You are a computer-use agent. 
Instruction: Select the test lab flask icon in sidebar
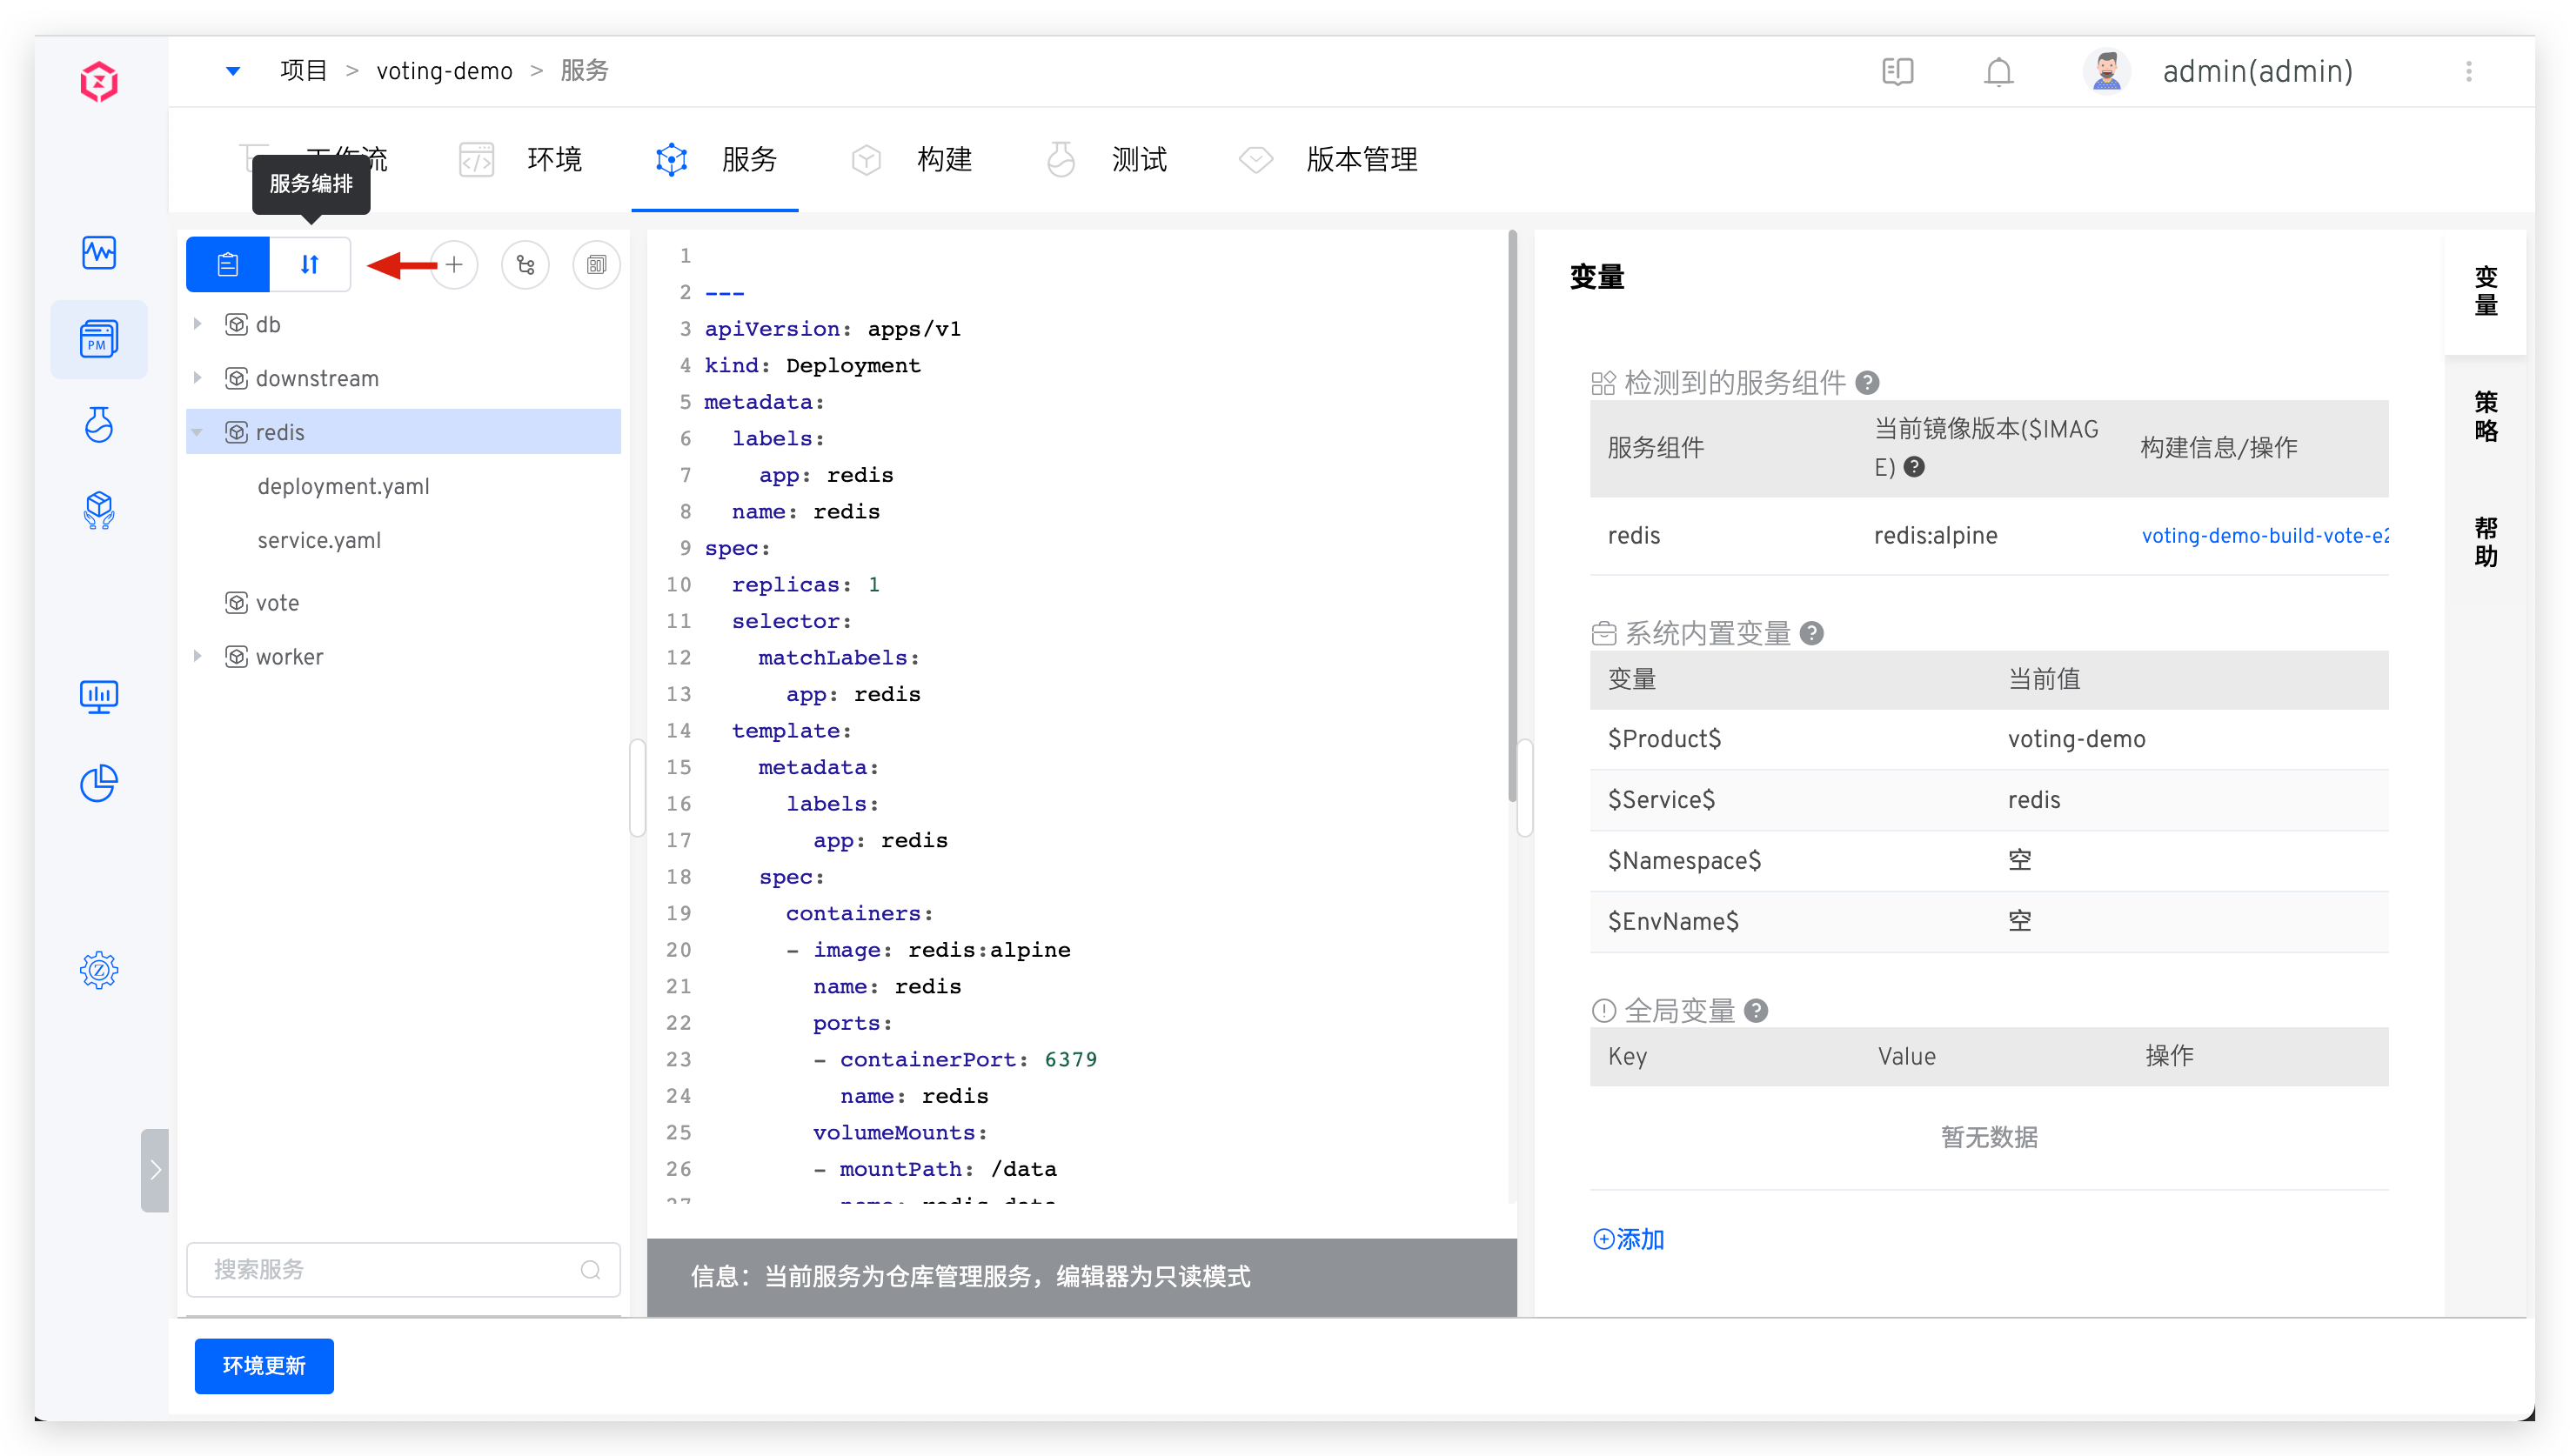point(99,424)
